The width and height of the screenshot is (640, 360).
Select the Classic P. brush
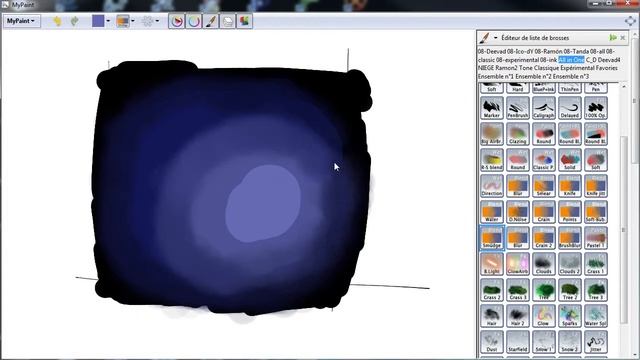point(544,160)
